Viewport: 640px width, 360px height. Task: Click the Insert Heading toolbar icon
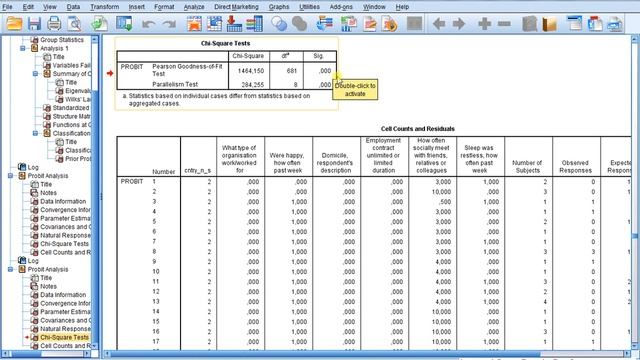point(575,24)
